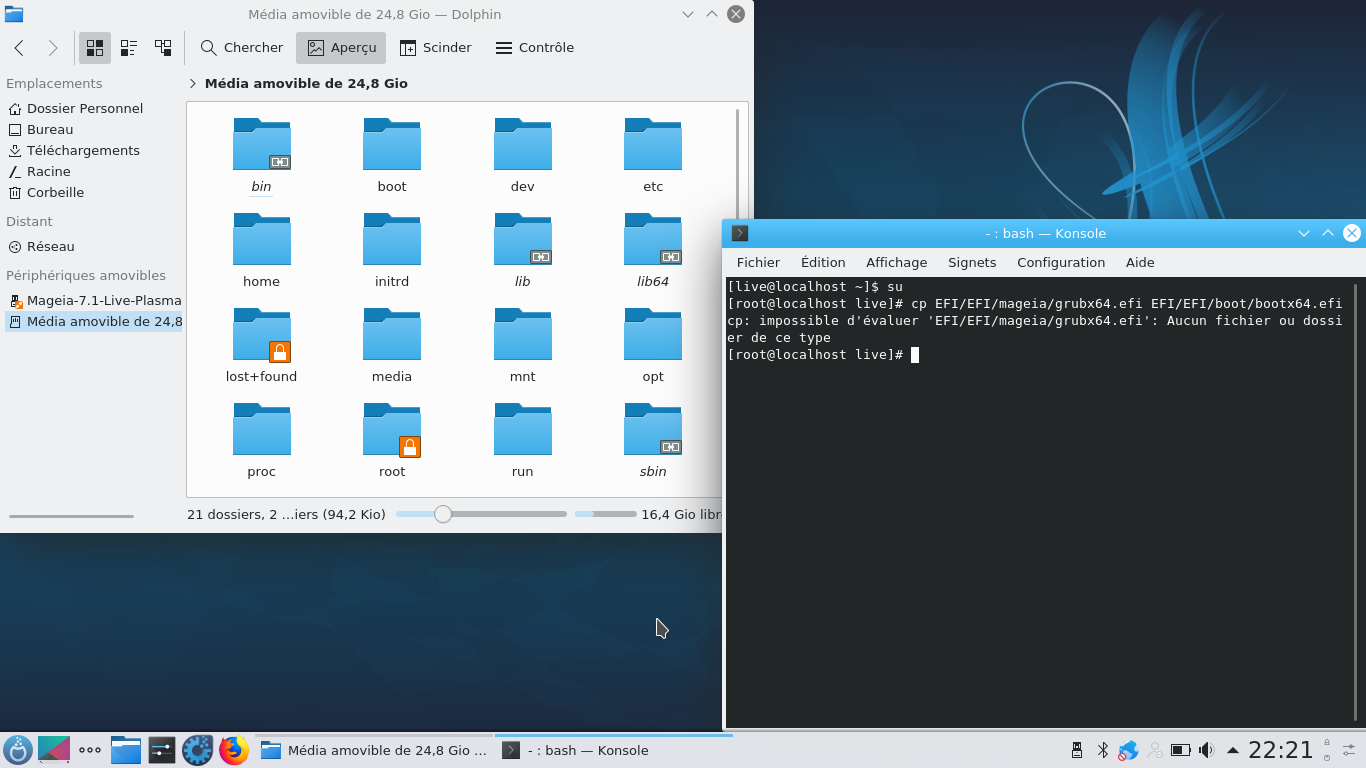Open the Contrôle menu in Dolphin

(x=535, y=47)
